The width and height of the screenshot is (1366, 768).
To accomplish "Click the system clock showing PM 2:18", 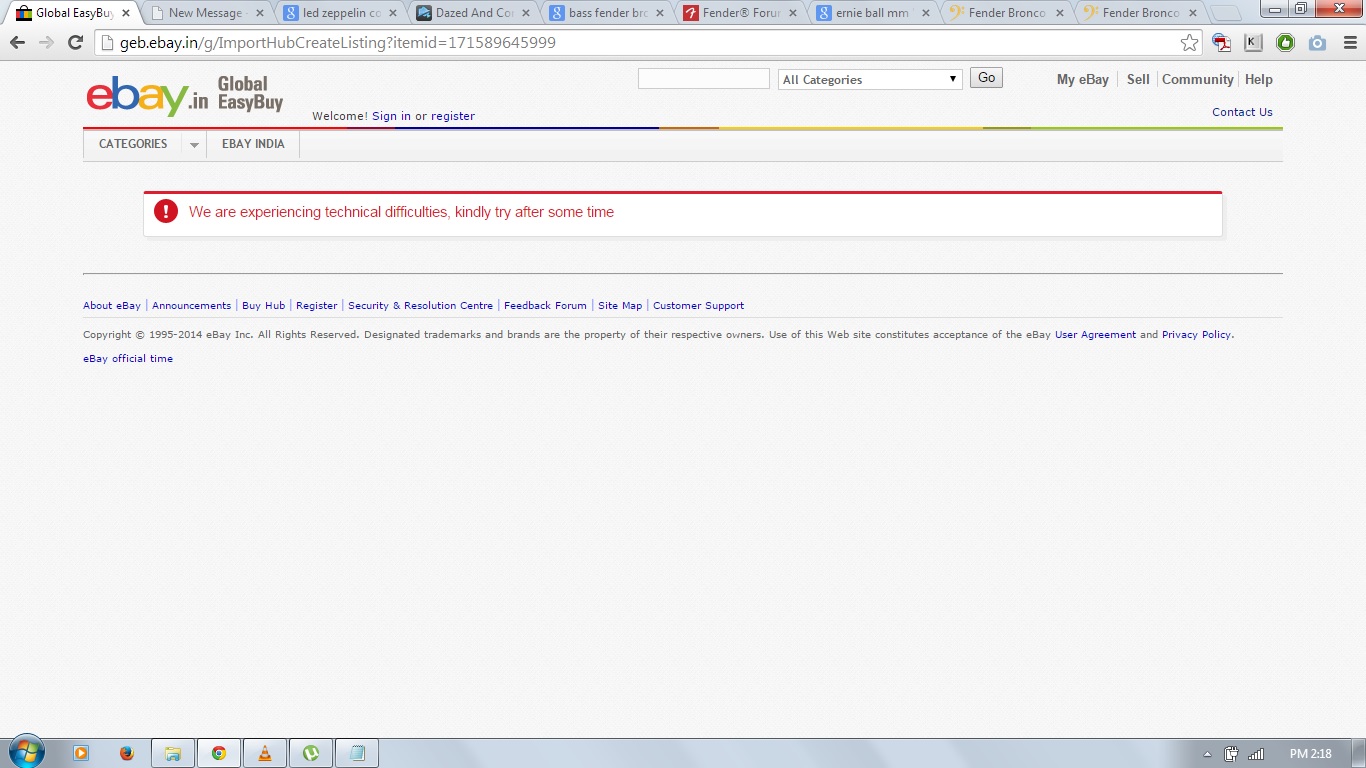I will point(1311,754).
